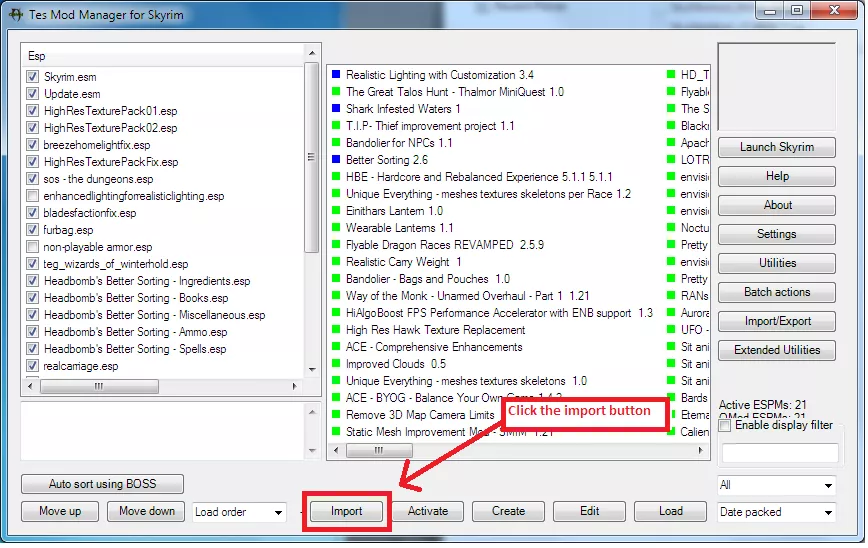868x548 pixels.
Task: Click the Esp column header
Action: pyautogui.click(x=164, y=56)
